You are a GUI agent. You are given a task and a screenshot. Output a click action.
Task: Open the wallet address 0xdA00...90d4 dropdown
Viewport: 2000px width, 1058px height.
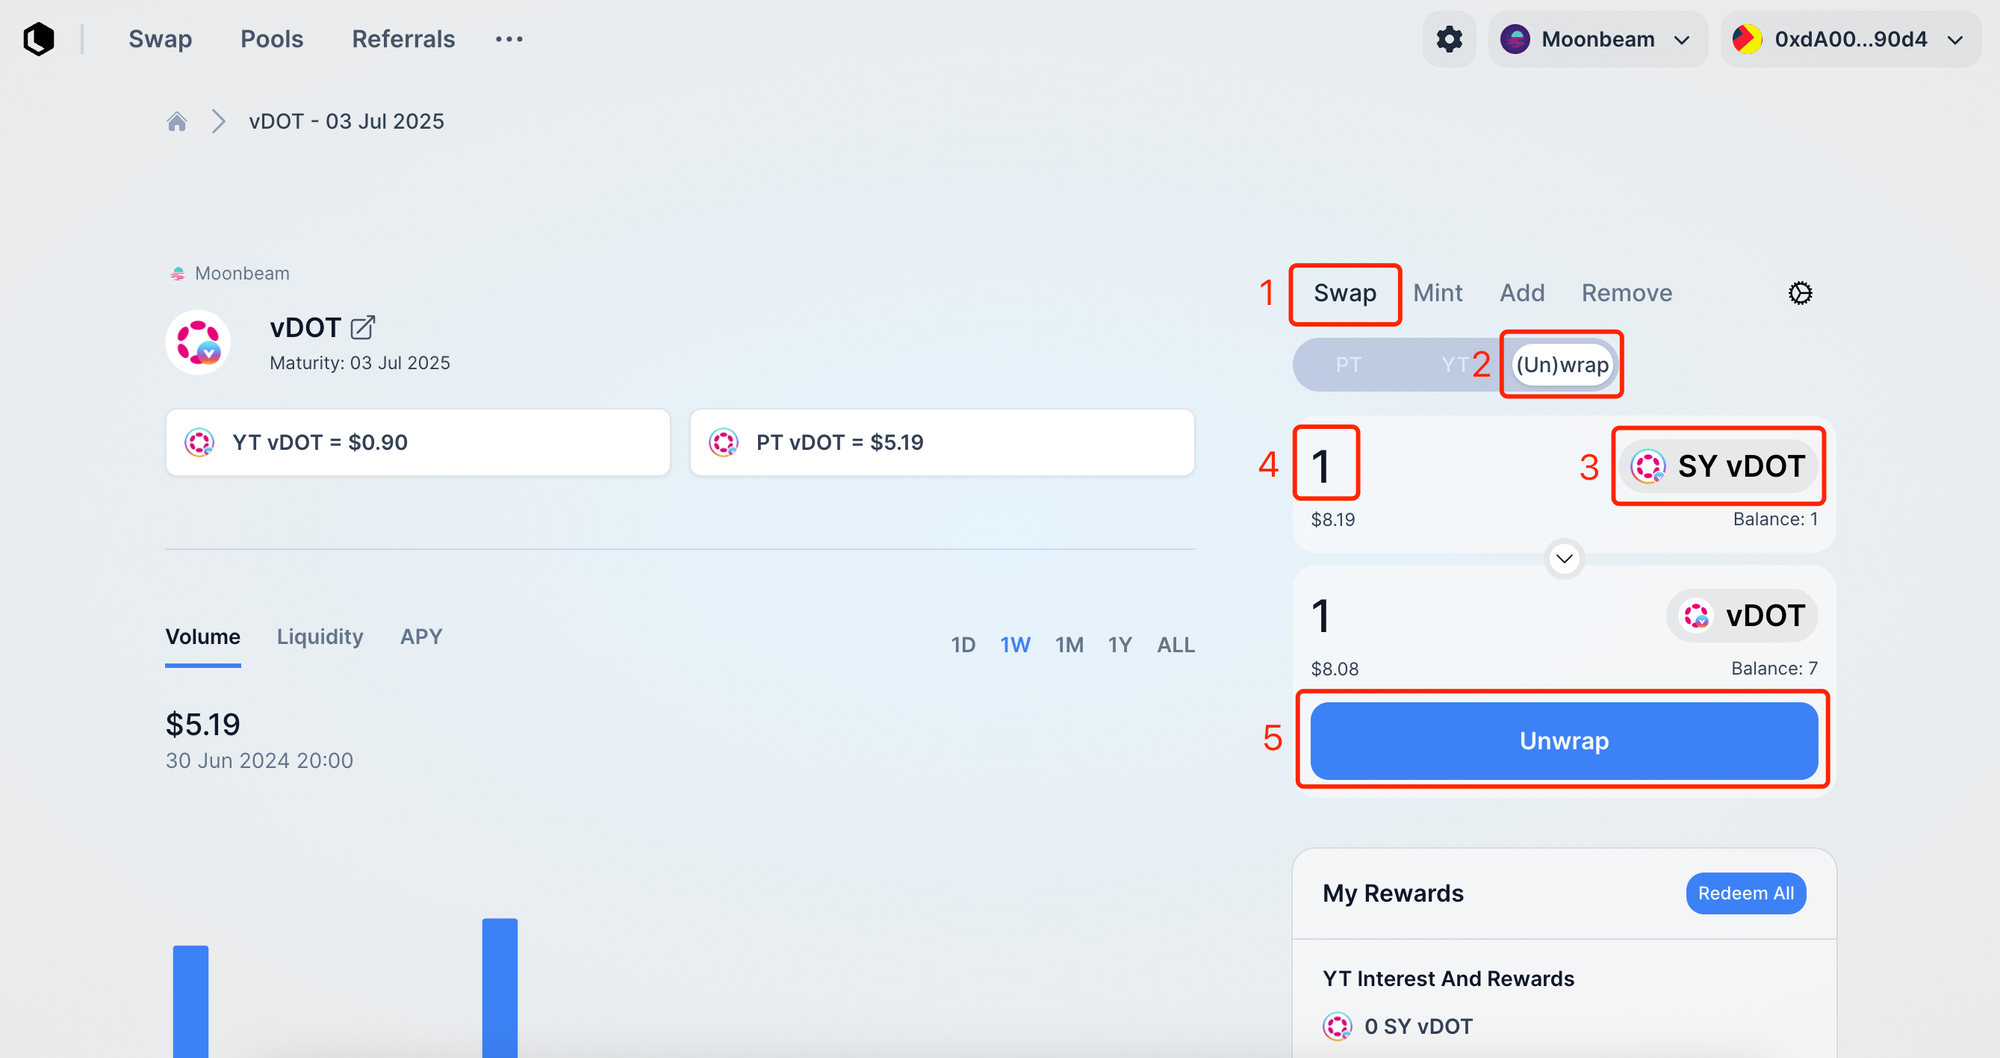(x=1850, y=39)
